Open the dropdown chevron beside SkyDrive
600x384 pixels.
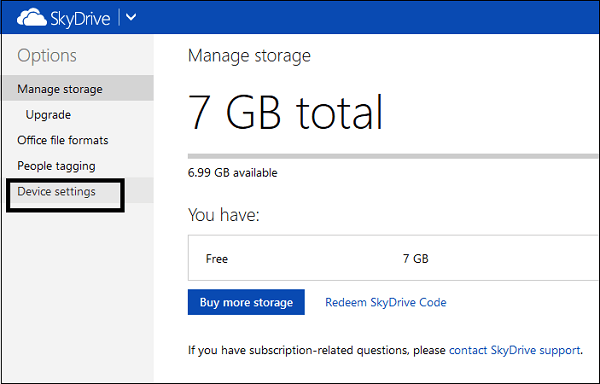pyautogui.click(x=131, y=17)
